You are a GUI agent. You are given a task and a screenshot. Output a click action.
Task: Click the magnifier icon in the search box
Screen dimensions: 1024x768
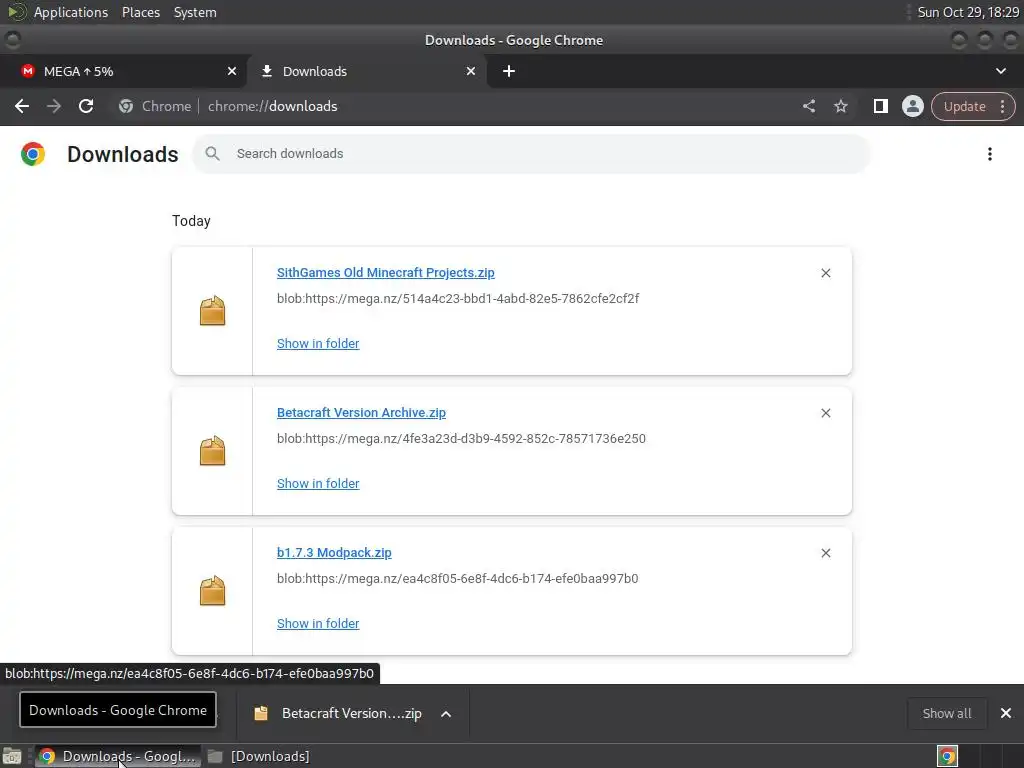(212, 153)
